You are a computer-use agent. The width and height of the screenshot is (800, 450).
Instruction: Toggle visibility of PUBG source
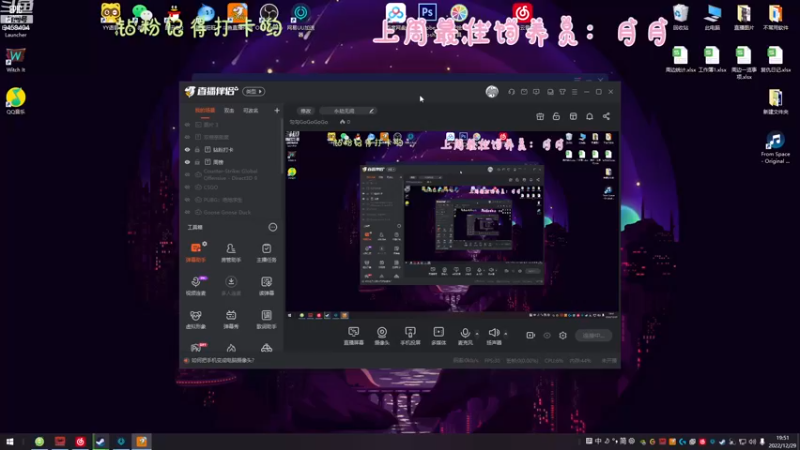187,200
